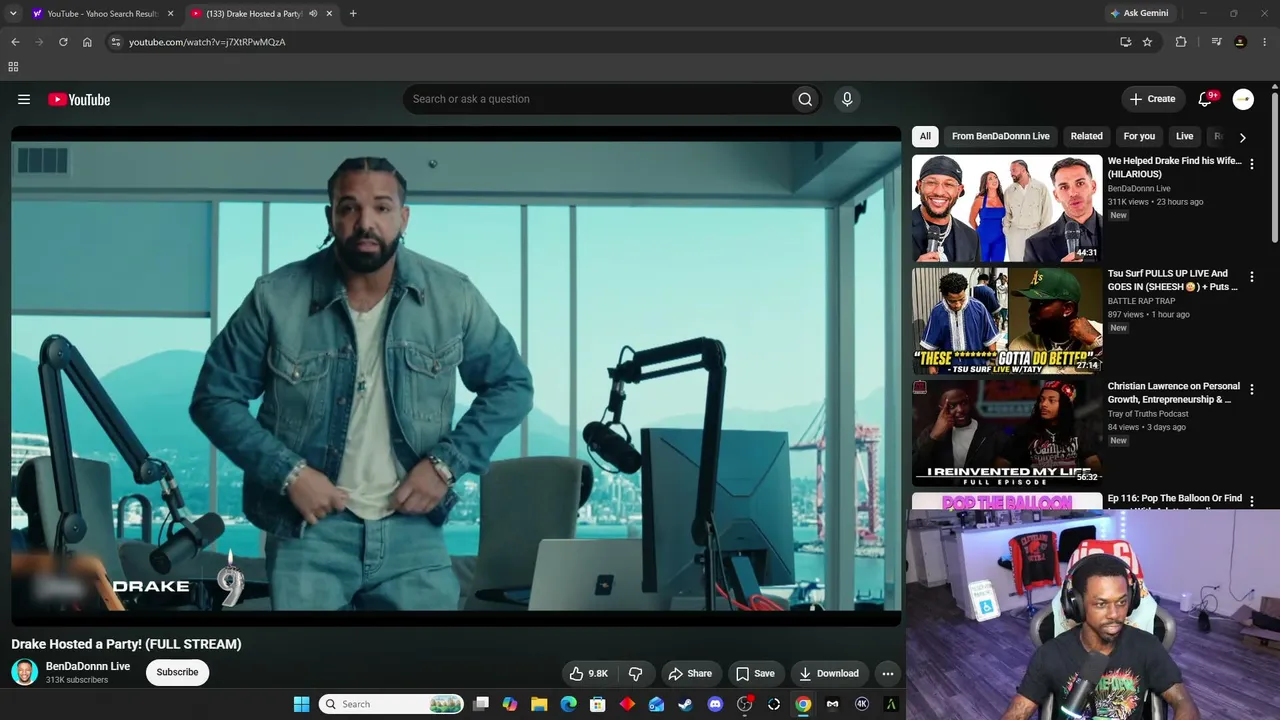Open Task View from taskbar

(x=481, y=704)
